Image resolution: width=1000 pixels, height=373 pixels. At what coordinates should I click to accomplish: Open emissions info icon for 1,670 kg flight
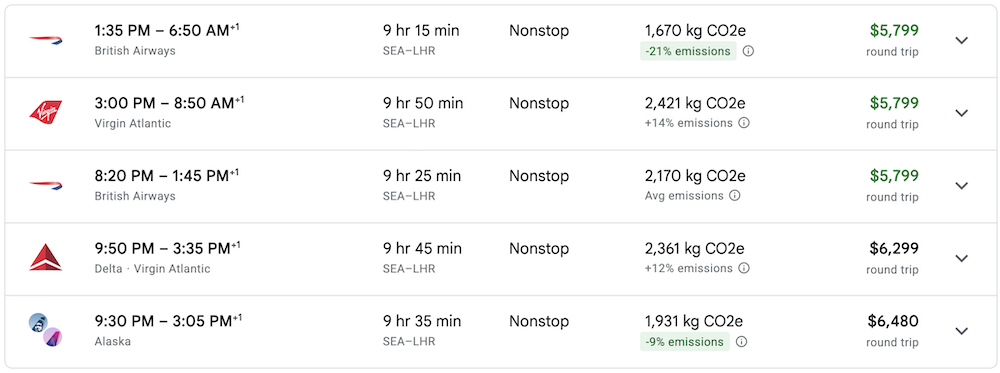click(x=749, y=51)
